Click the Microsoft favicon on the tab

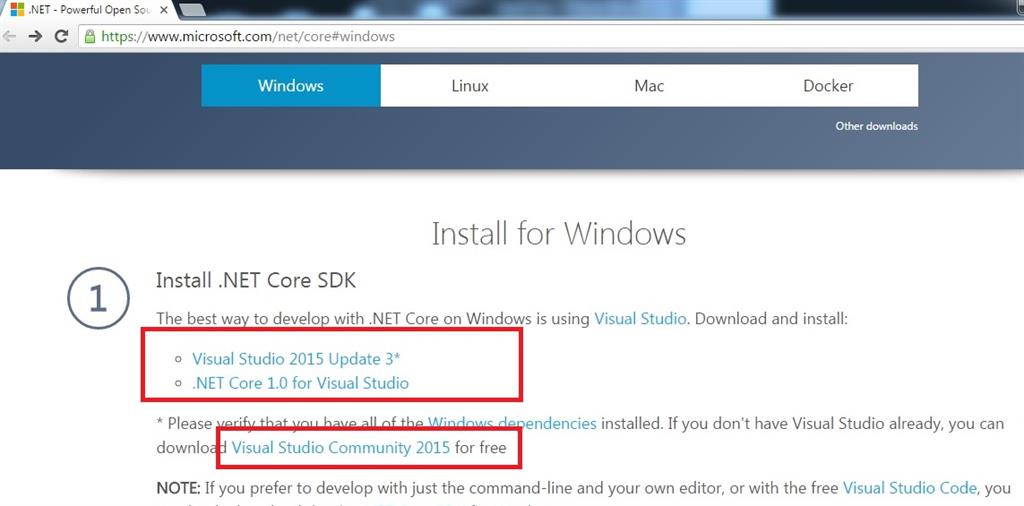click(x=17, y=10)
